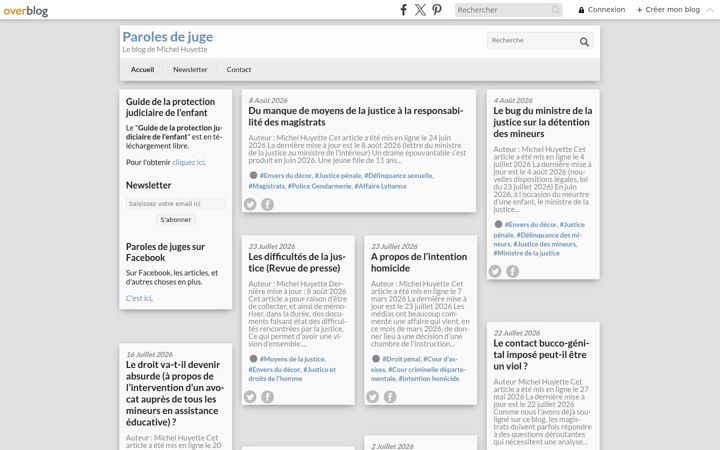Click the #Police Gendarmerie tag

[x=320, y=186]
